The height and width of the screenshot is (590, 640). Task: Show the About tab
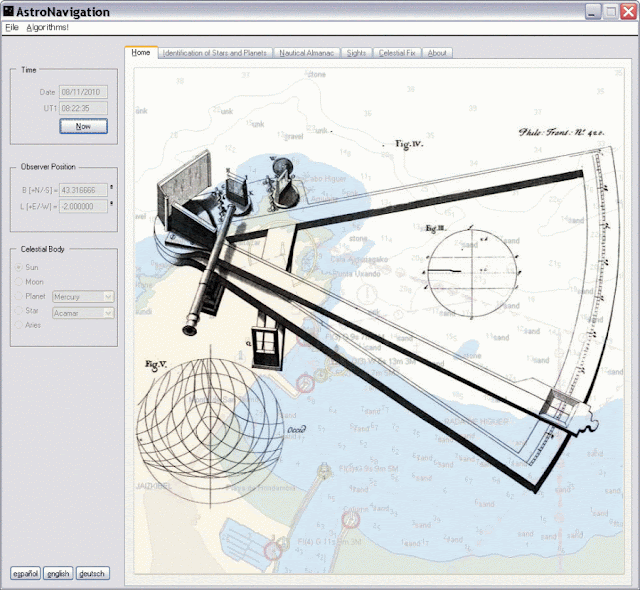tap(437, 53)
